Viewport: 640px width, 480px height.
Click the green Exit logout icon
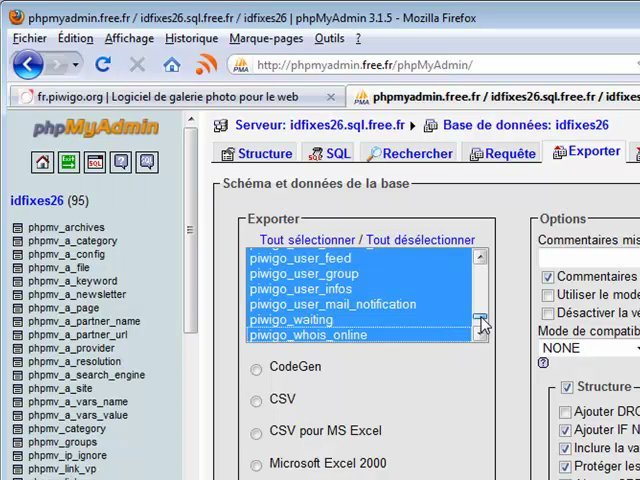point(68,162)
